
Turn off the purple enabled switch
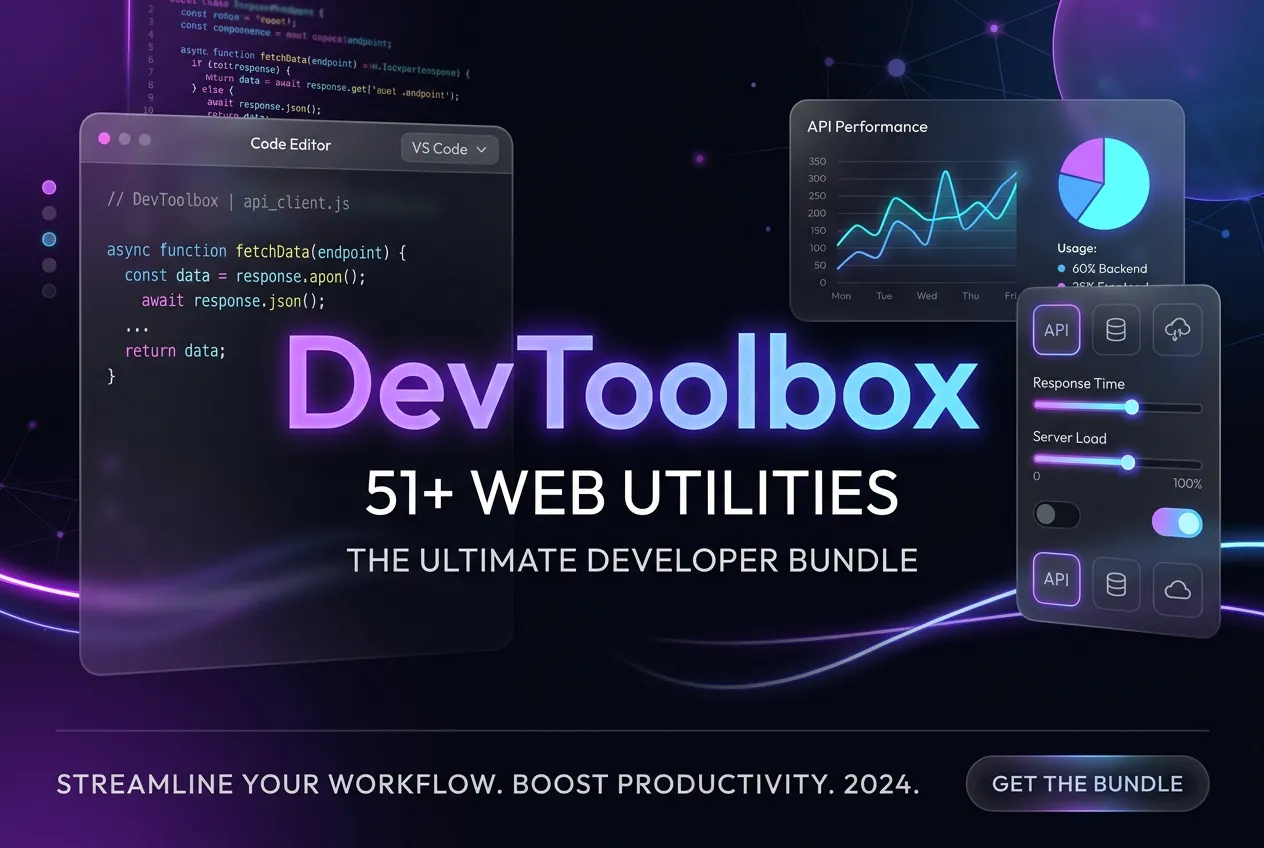point(1177,522)
